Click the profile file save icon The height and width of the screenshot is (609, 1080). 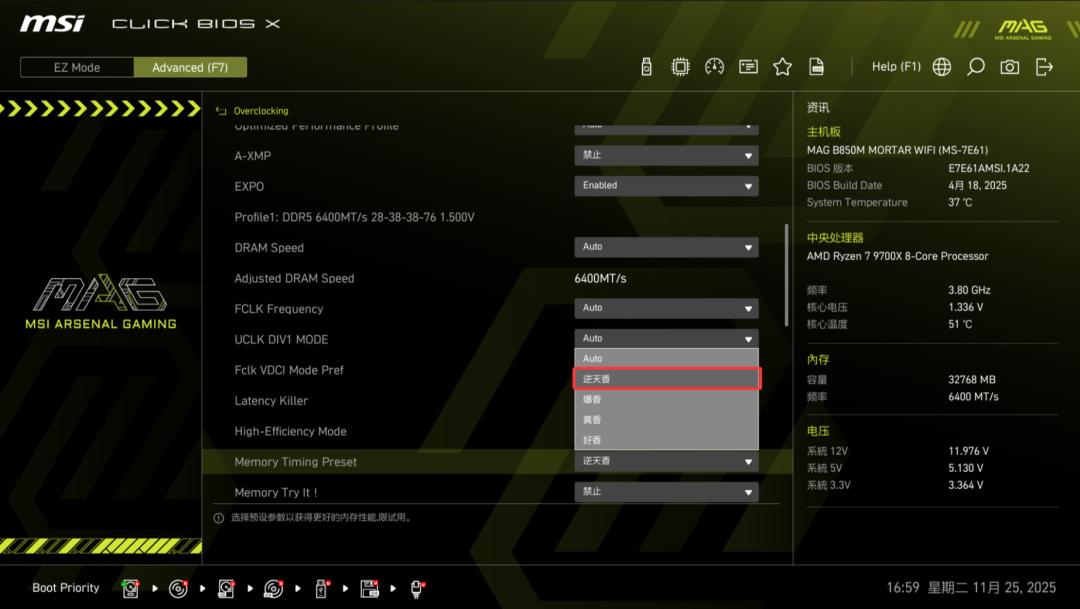816,67
